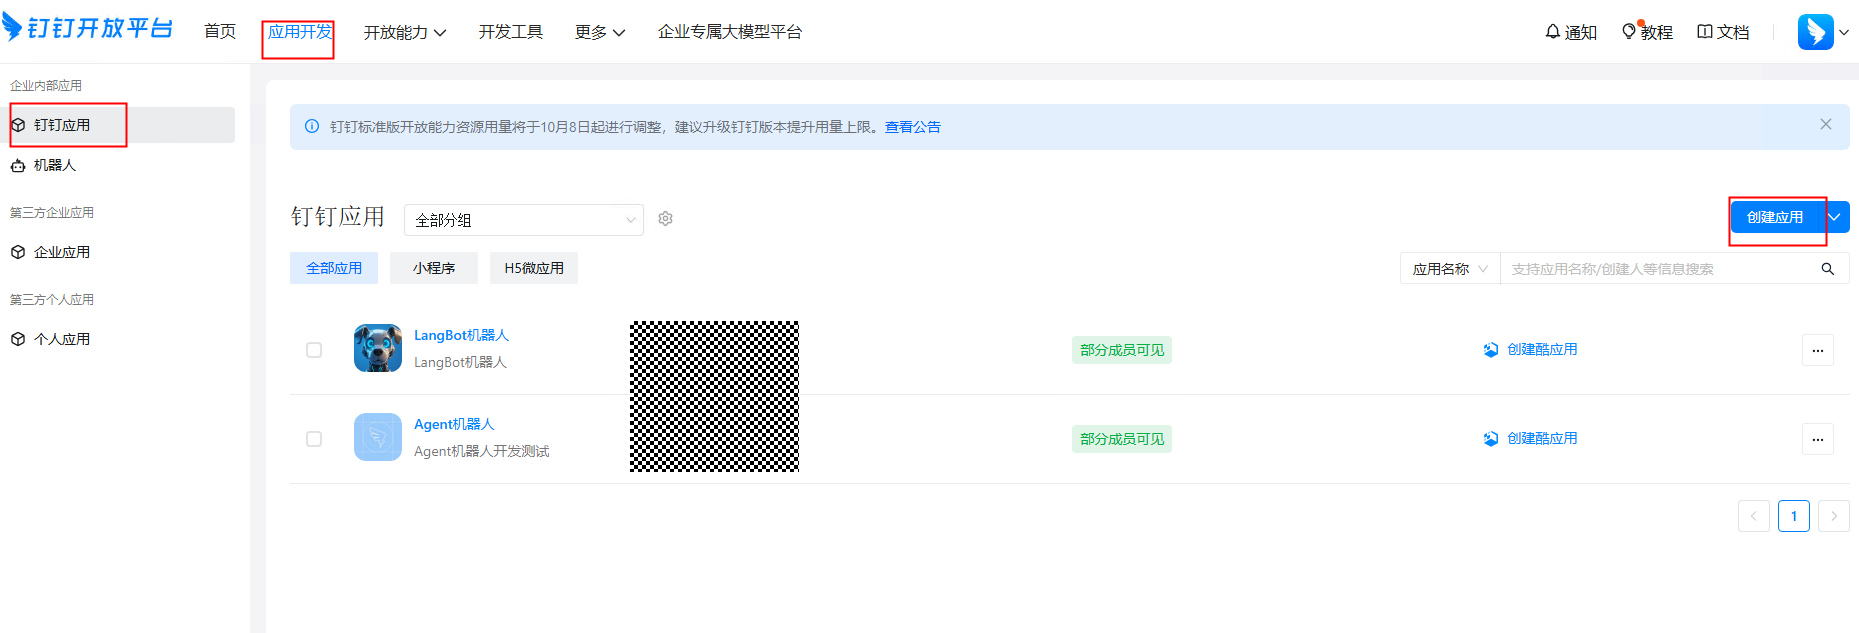Click the user avatar at top right
The image size is (1859, 633).
point(1815,32)
